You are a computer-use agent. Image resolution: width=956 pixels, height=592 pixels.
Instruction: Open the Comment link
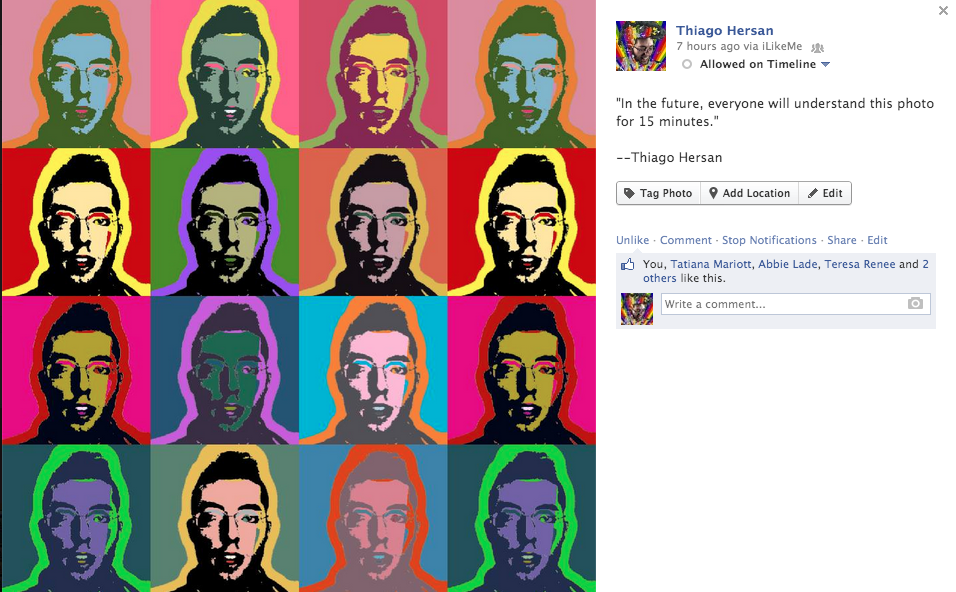pos(685,240)
